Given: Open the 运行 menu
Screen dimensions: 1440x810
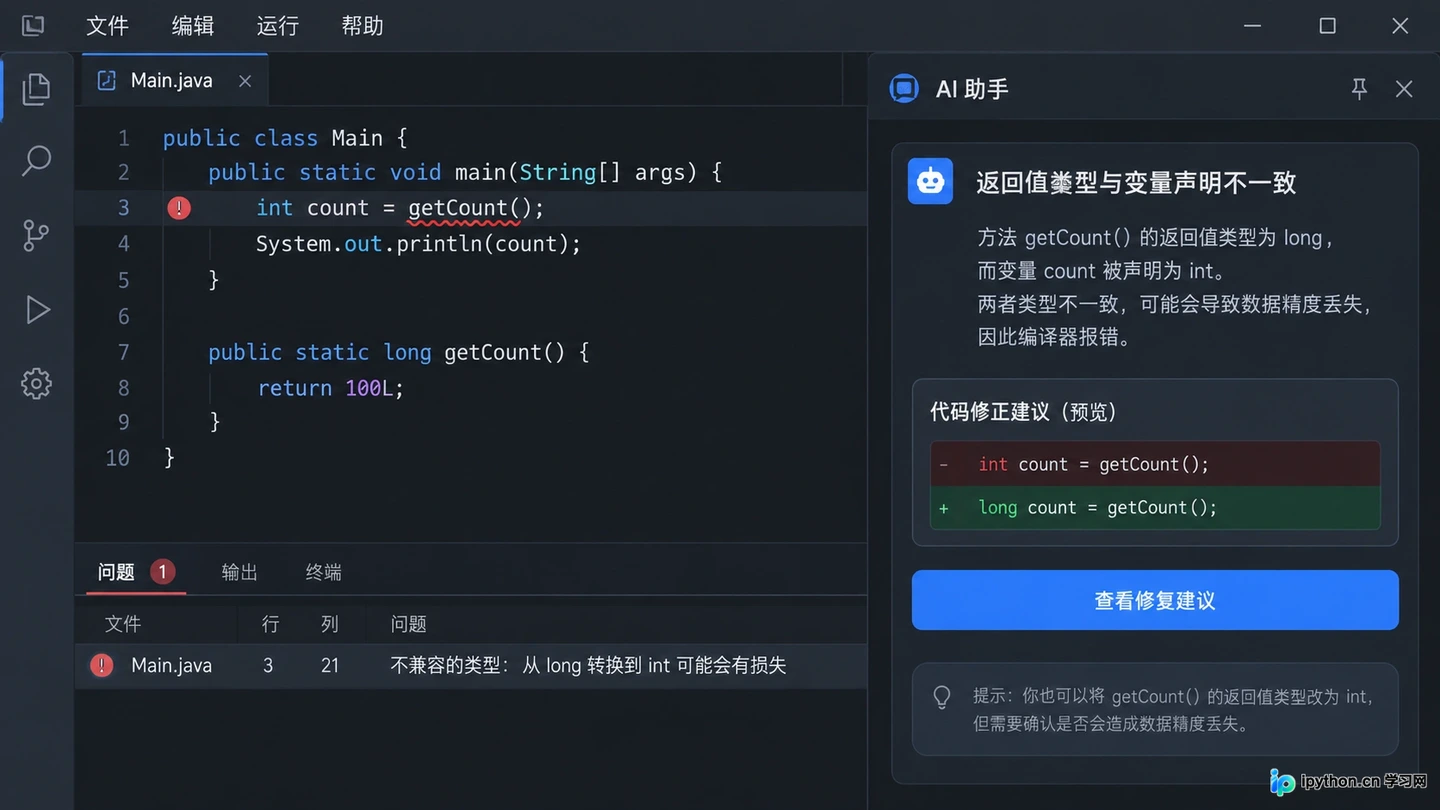Looking at the screenshot, I should pos(277,26).
